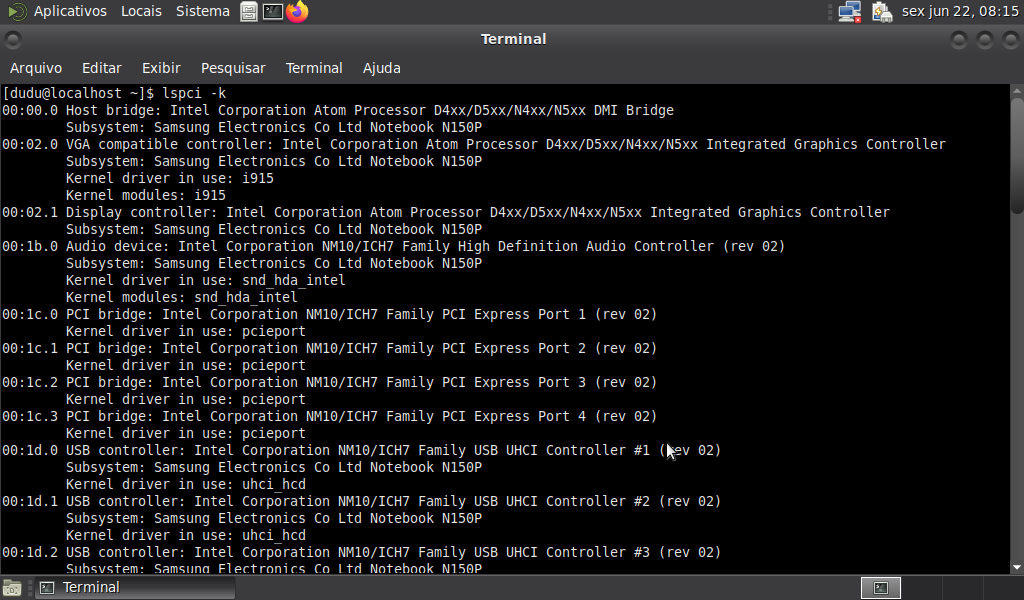The height and width of the screenshot is (600, 1024).
Task: Launch the file manager from top panel
Action: pyautogui.click(x=250, y=12)
